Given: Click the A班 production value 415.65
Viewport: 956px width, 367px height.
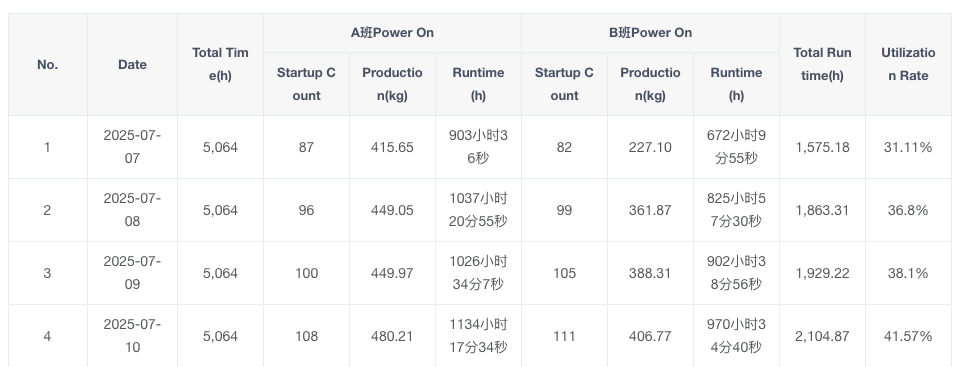Looking at the screenshot, I should click(392, 148).
